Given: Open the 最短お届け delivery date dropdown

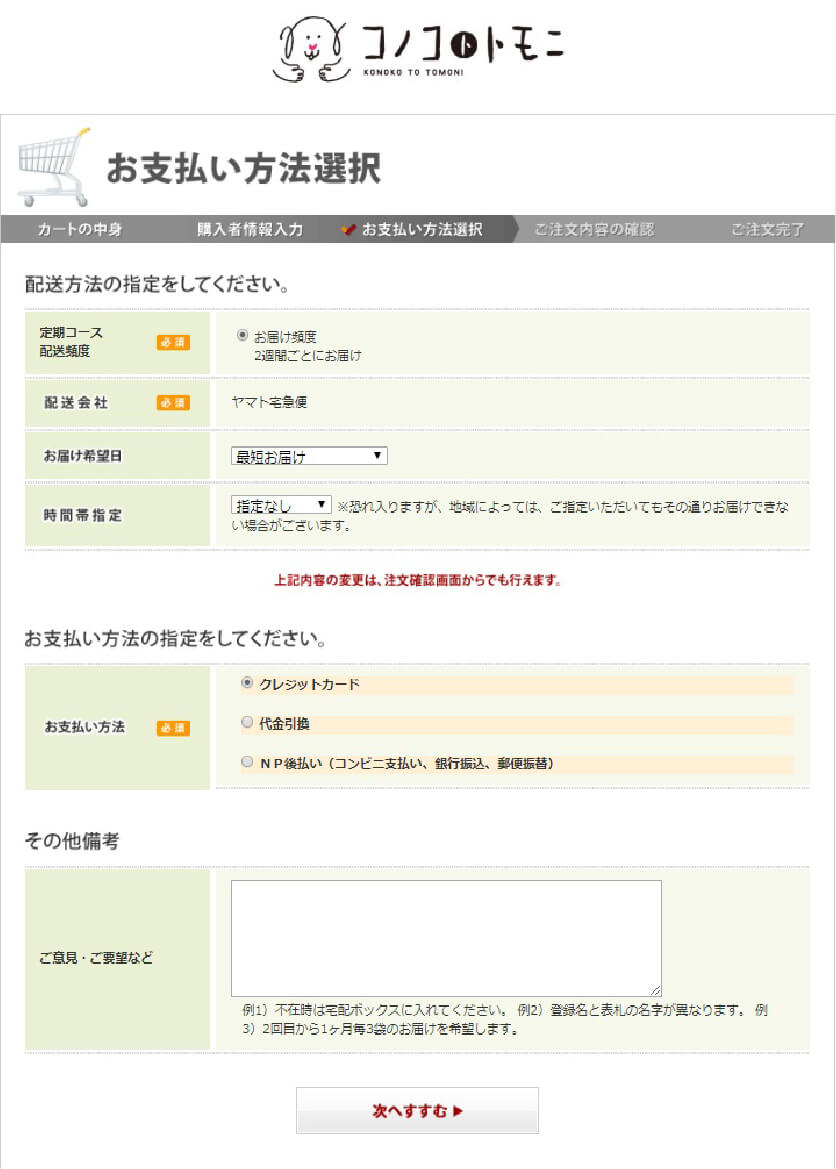Looking at the screenshot, I should (309, 456).
